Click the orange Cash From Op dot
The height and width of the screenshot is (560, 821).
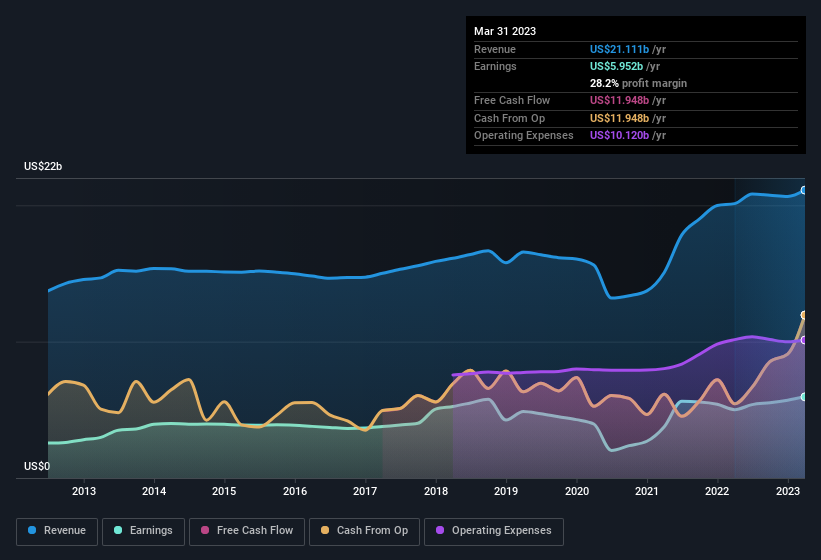(x=326, y=531)
